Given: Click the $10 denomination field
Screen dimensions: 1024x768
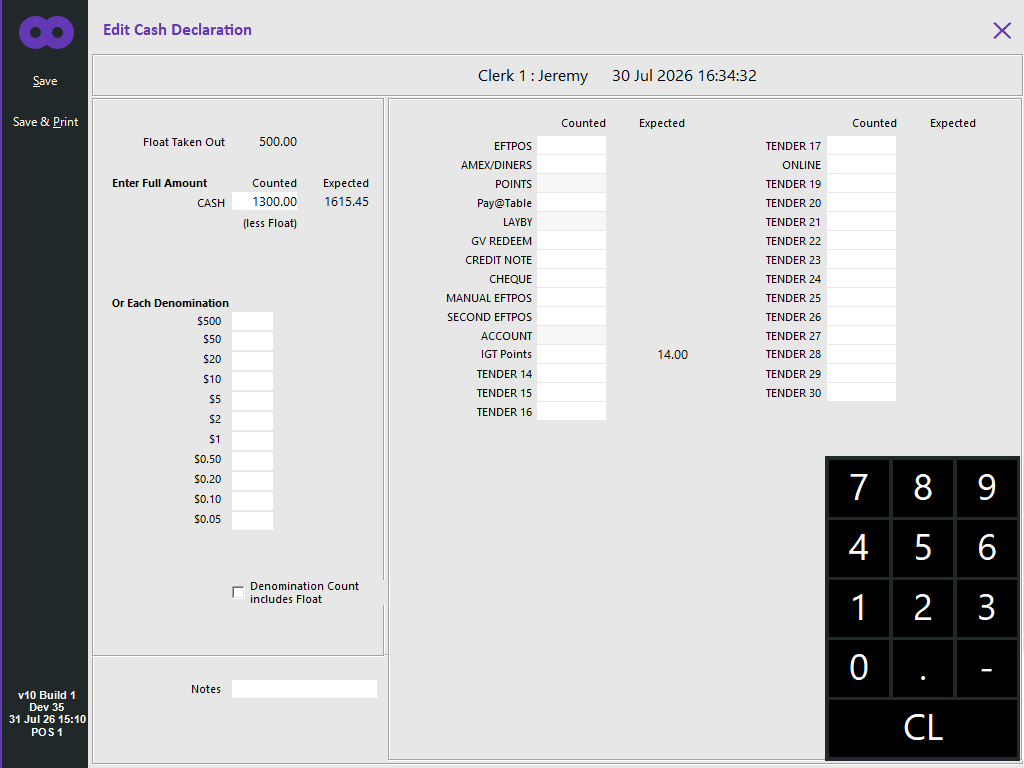Looking at the screenshot, I should click(x=252, y=380).
